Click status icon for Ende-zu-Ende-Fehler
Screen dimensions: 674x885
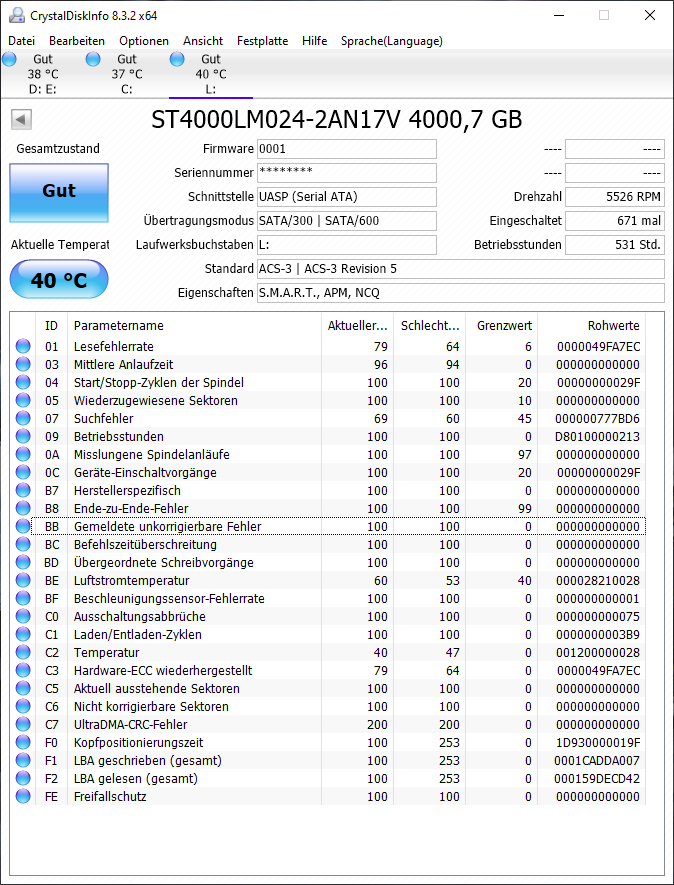coord(23,509)
